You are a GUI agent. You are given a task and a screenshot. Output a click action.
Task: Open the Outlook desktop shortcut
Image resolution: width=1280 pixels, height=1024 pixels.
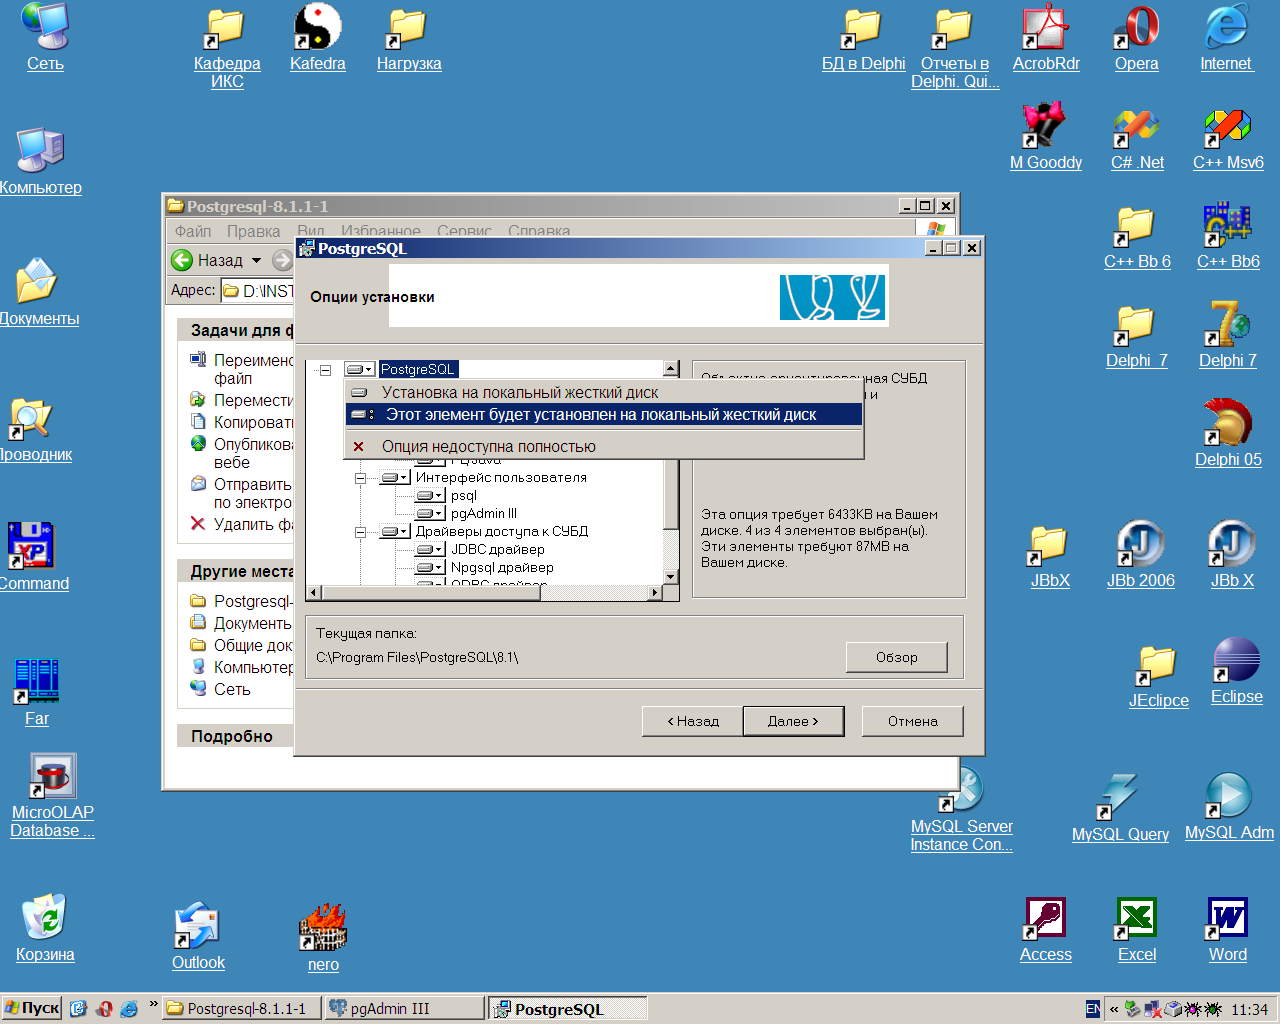point(198,937)
